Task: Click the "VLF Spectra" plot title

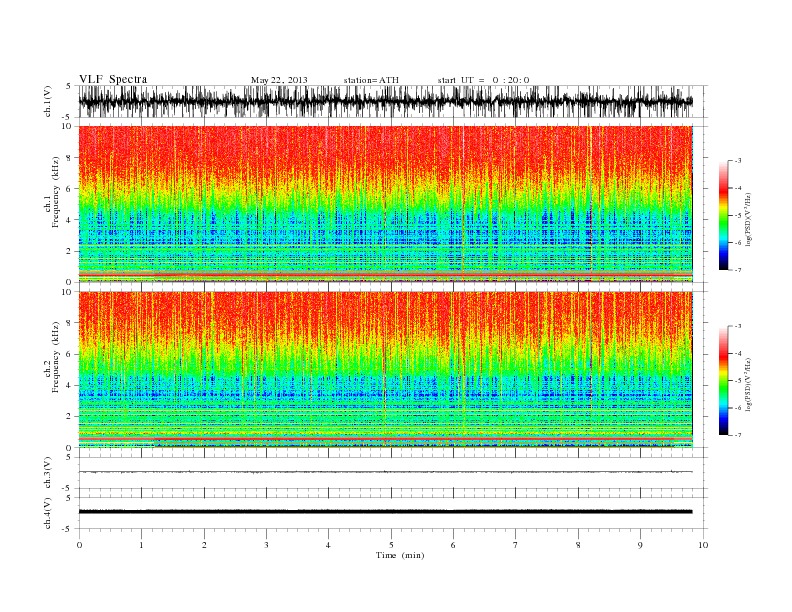Action: (113, 79)
